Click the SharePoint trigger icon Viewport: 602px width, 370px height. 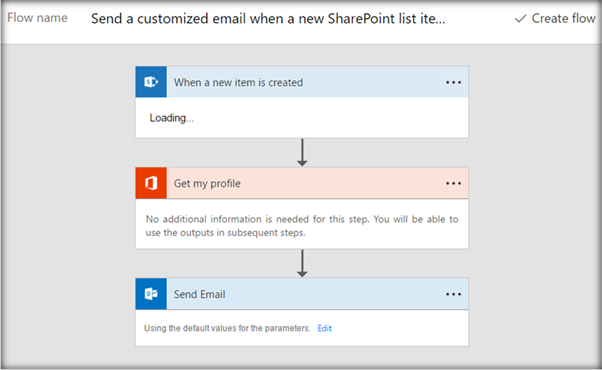coord(151,82)
